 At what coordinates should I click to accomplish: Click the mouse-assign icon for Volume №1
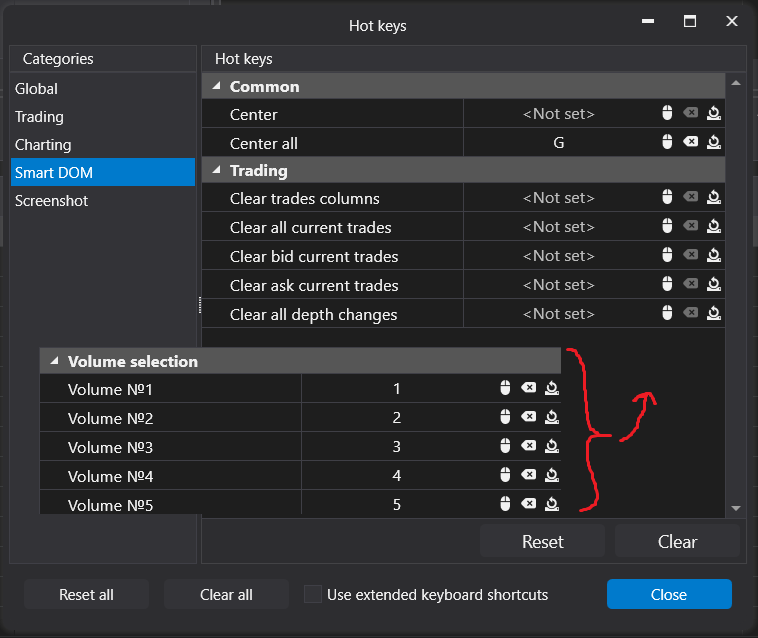(506, 388)
